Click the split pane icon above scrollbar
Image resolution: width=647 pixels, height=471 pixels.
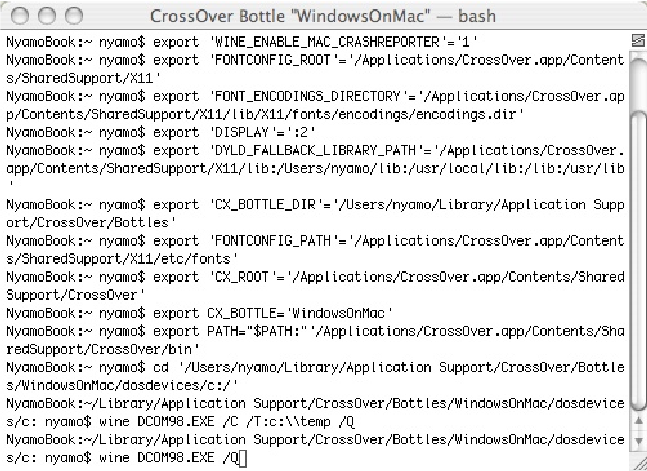(638, 40)
